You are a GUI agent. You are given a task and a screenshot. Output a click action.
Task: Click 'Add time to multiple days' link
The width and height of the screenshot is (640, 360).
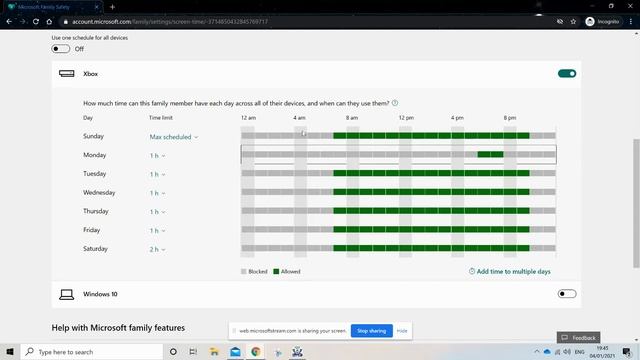510,271
